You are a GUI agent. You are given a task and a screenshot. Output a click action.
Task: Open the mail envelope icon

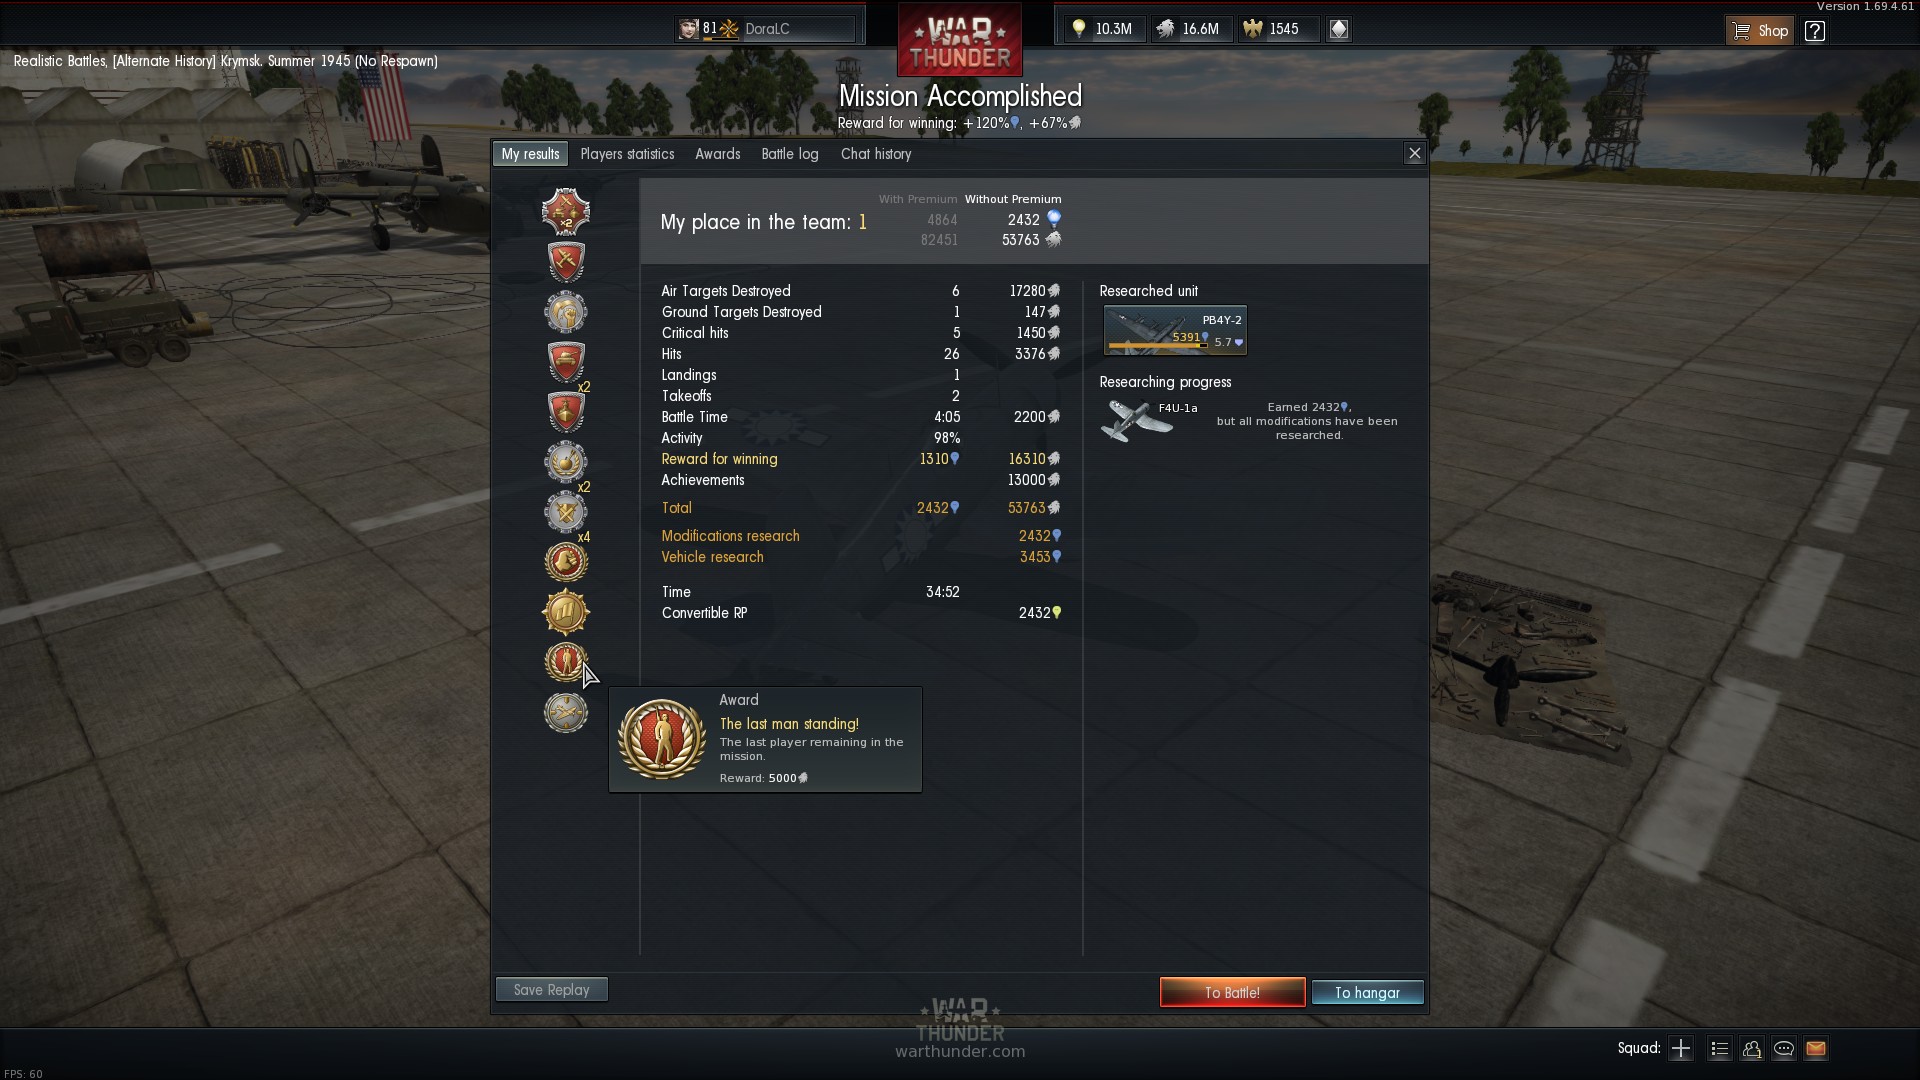point(1816,1049)
